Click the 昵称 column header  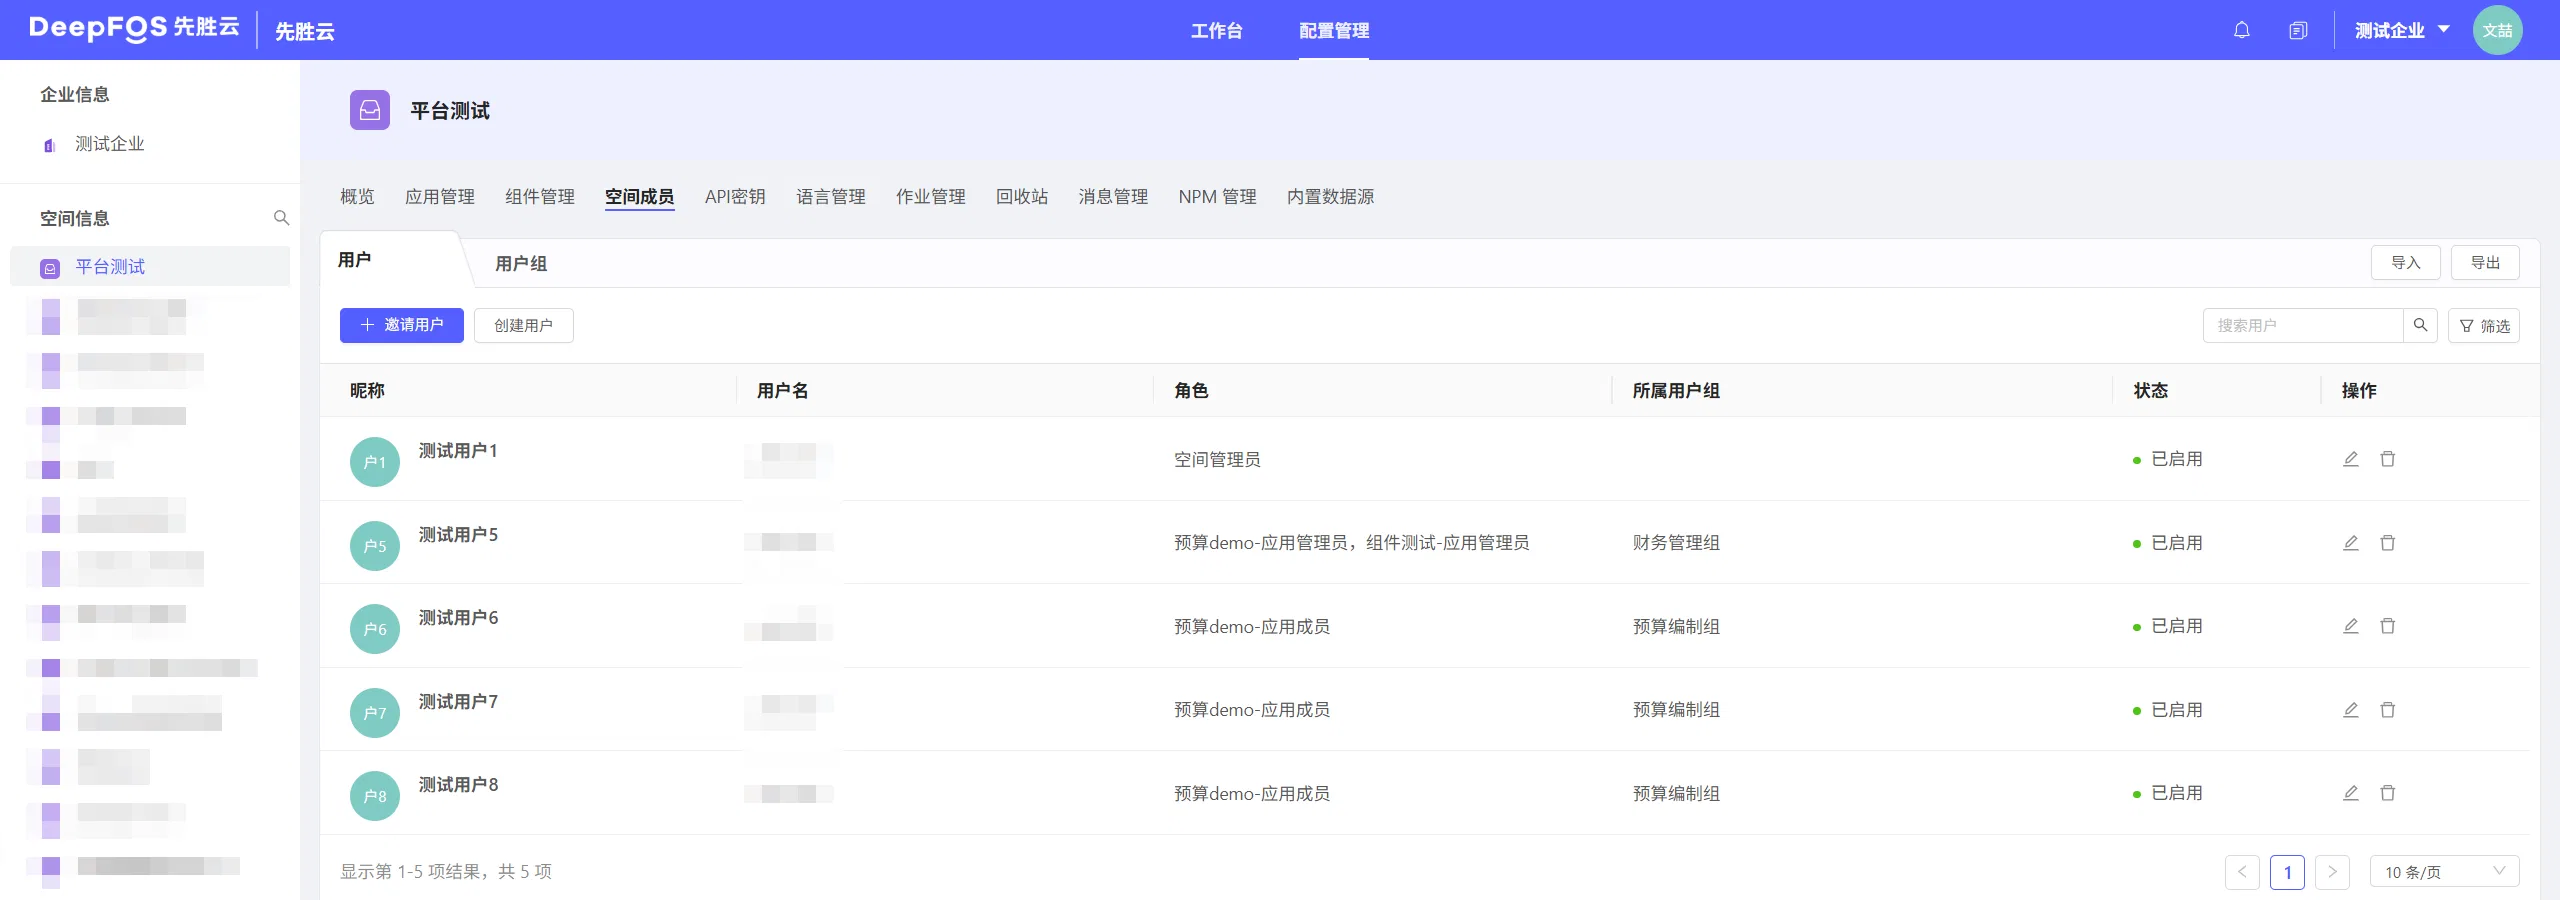coord(367,391)
